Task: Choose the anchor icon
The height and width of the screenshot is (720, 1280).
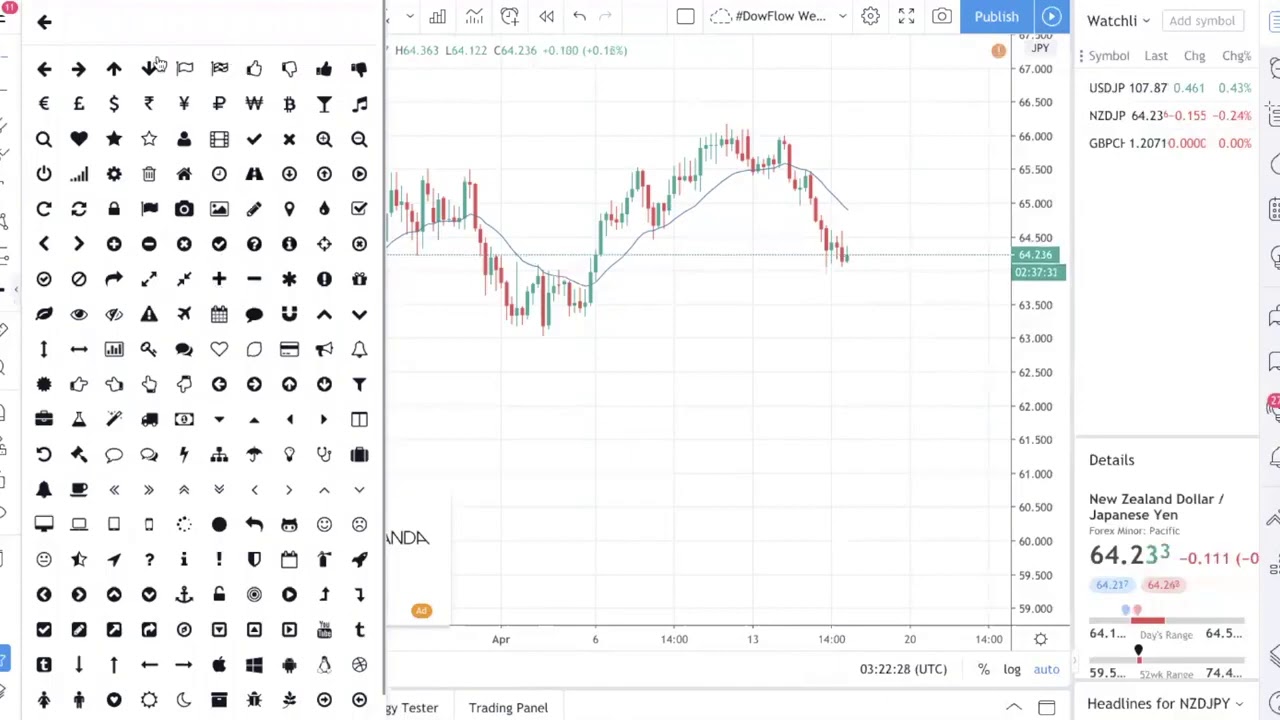Action: click(184, 594)
